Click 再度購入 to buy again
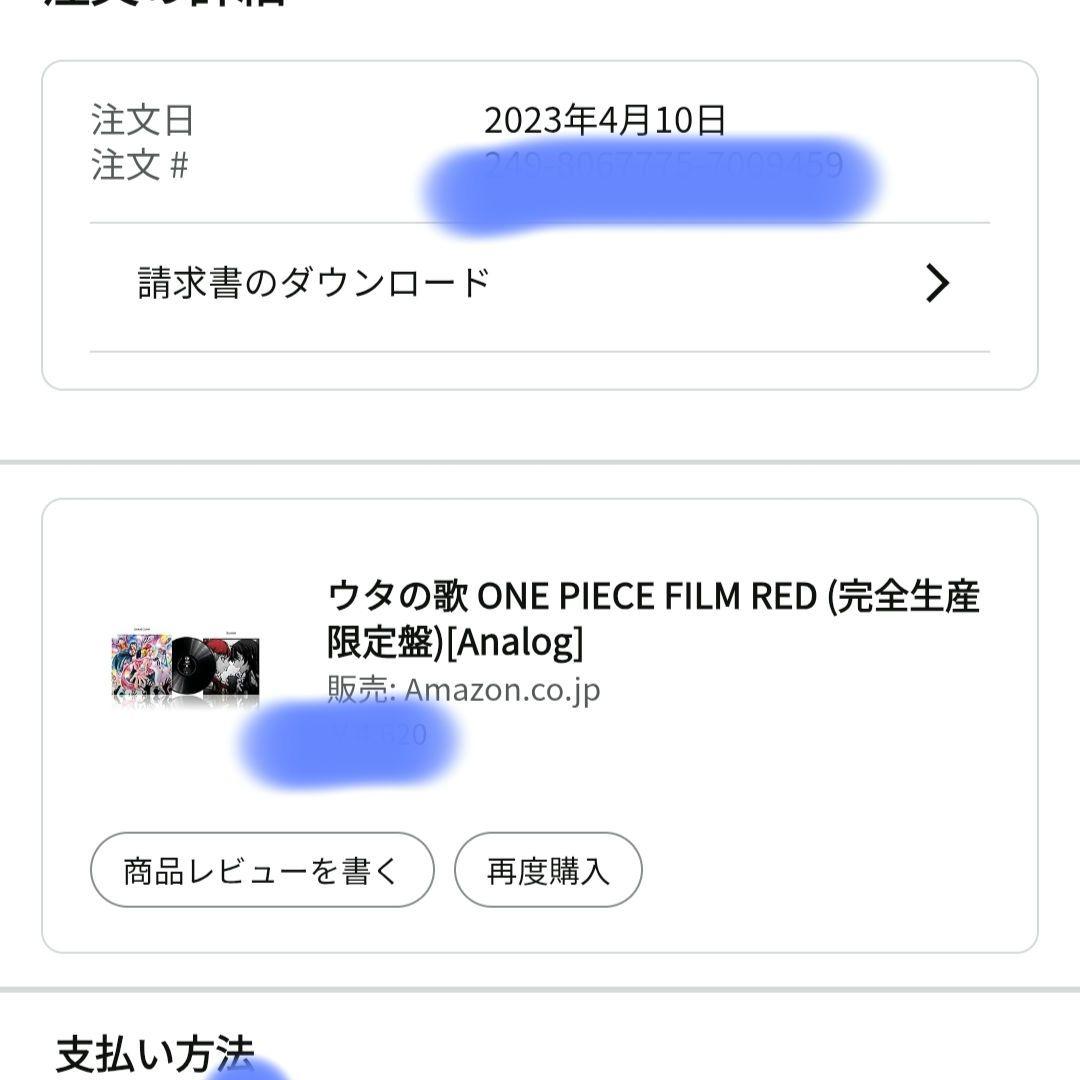The height and width of the screenshot is (1080, 1080). pos(546,870)
